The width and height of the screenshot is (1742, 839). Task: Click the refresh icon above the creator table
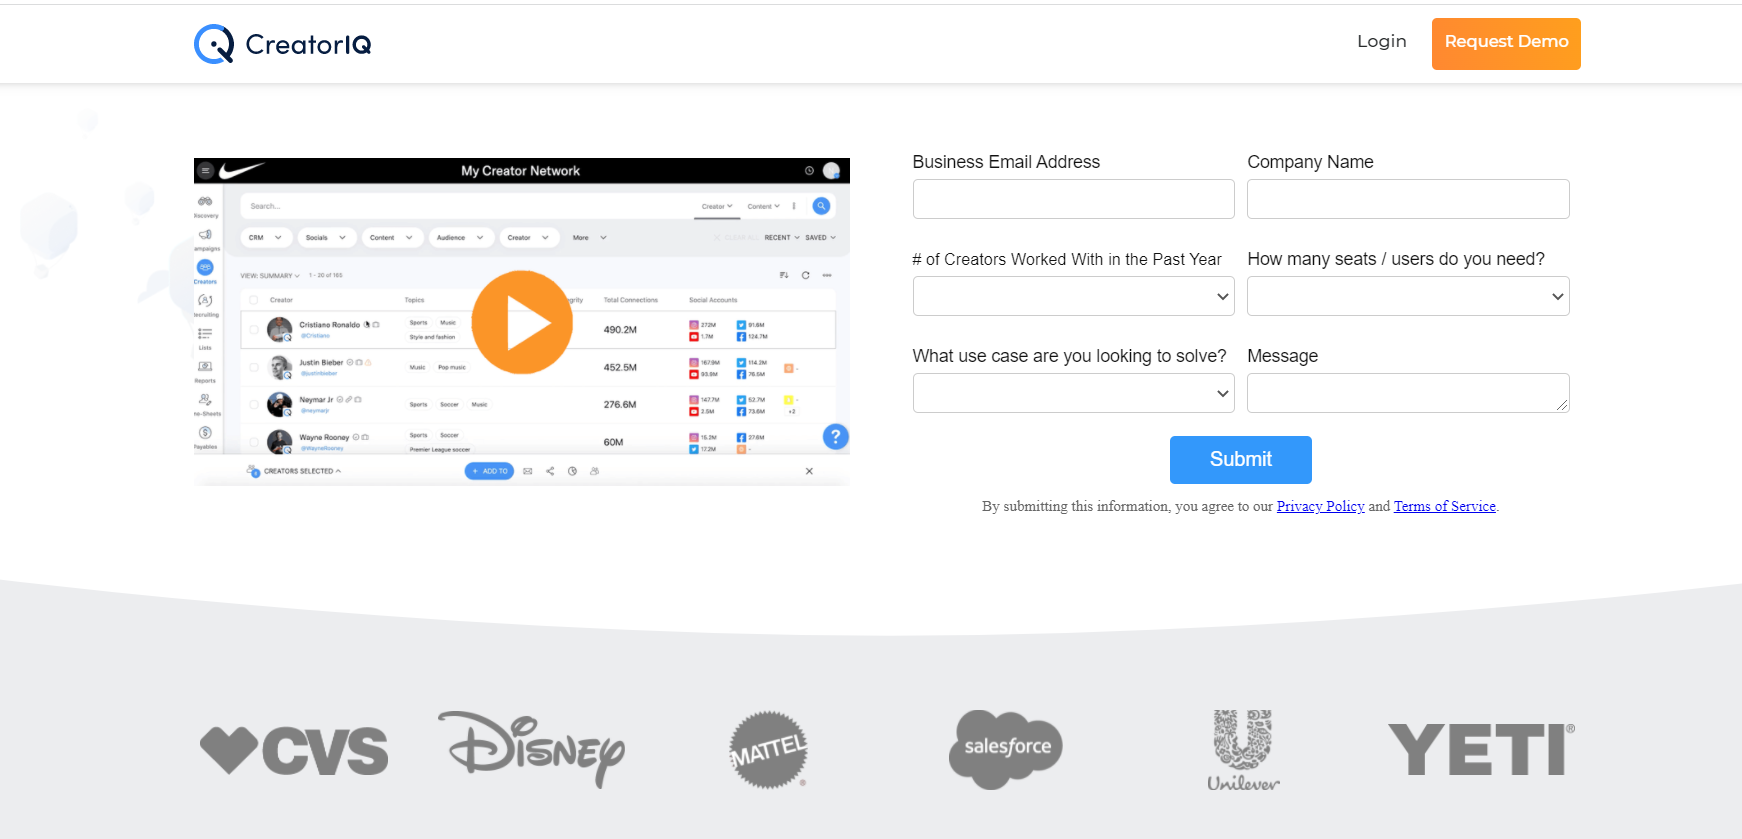pyautogui.click(x=805, y=275)
